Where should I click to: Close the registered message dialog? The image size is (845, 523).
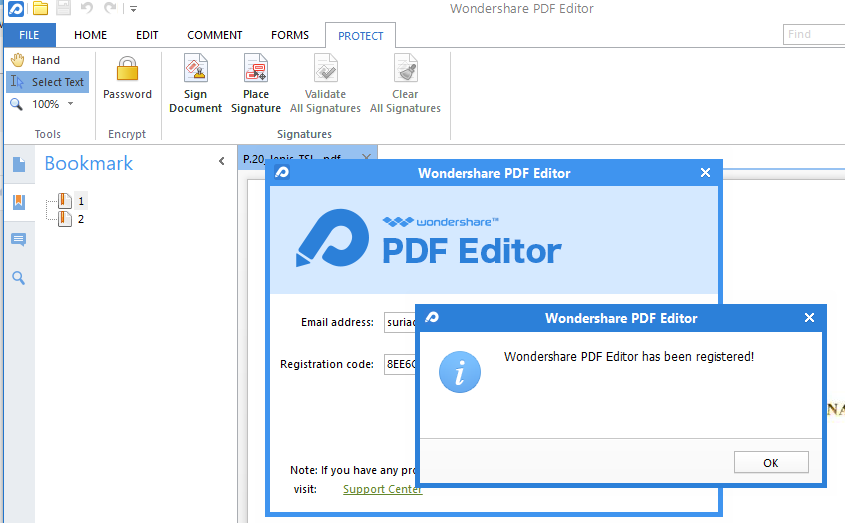[809, 318]
